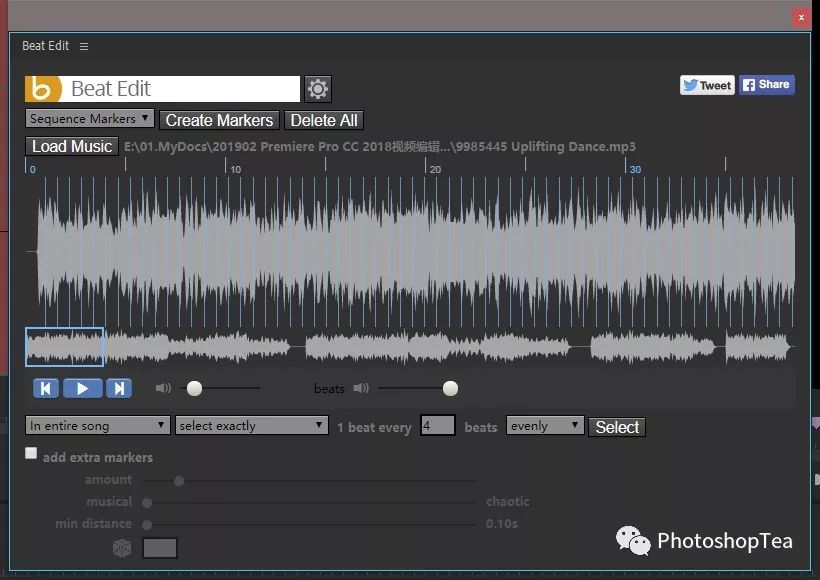Open the Sequence Markers dropdown
This screenshot has width=820, height=580.
(x=89, y=119)
